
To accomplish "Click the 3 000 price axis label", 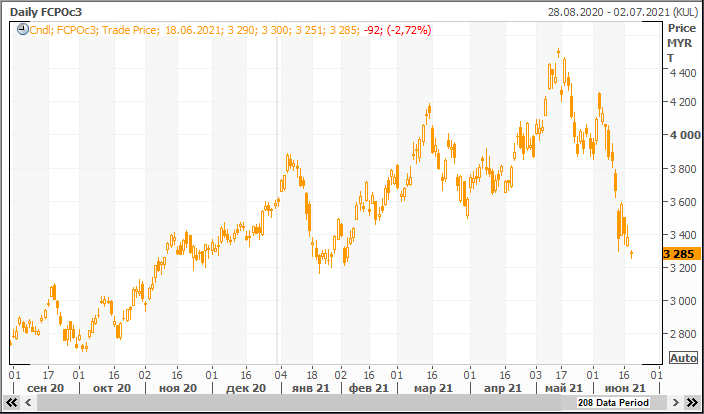I will point(682,301).
